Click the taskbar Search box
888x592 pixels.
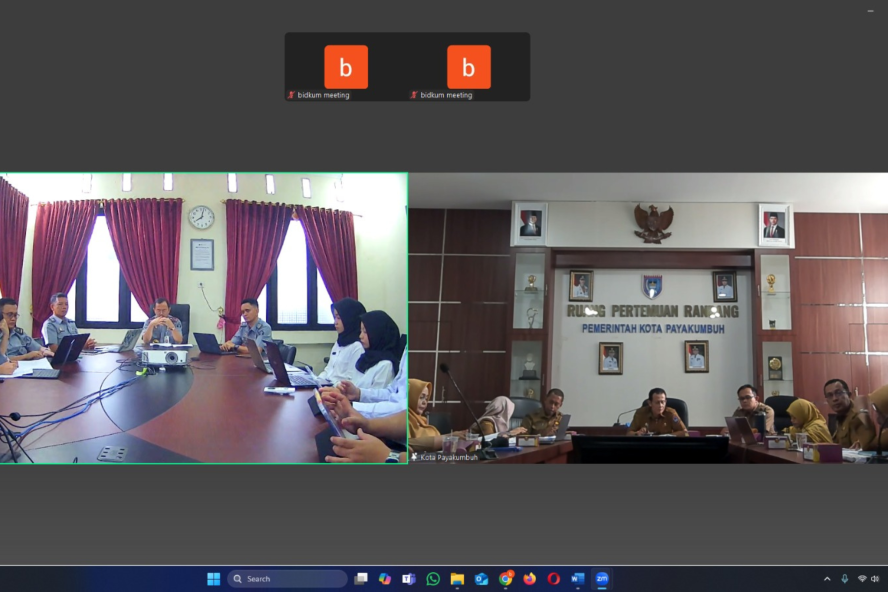pyautogui.click(x=287, y=579)
